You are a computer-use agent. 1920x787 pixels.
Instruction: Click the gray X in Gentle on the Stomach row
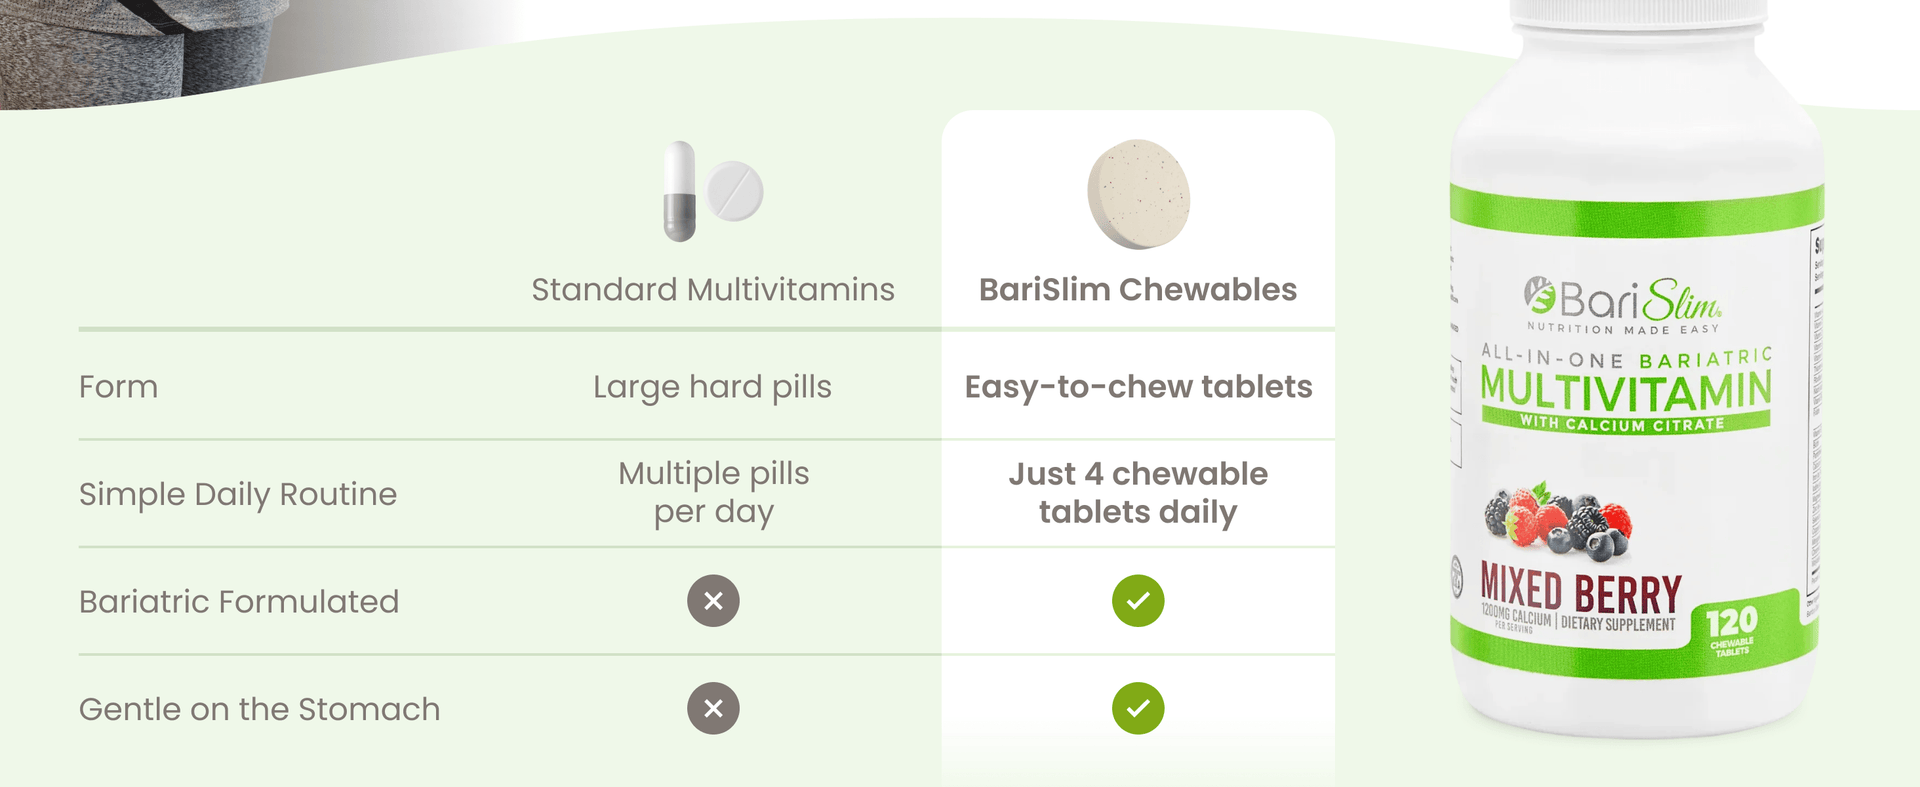[x=713, y=709]
